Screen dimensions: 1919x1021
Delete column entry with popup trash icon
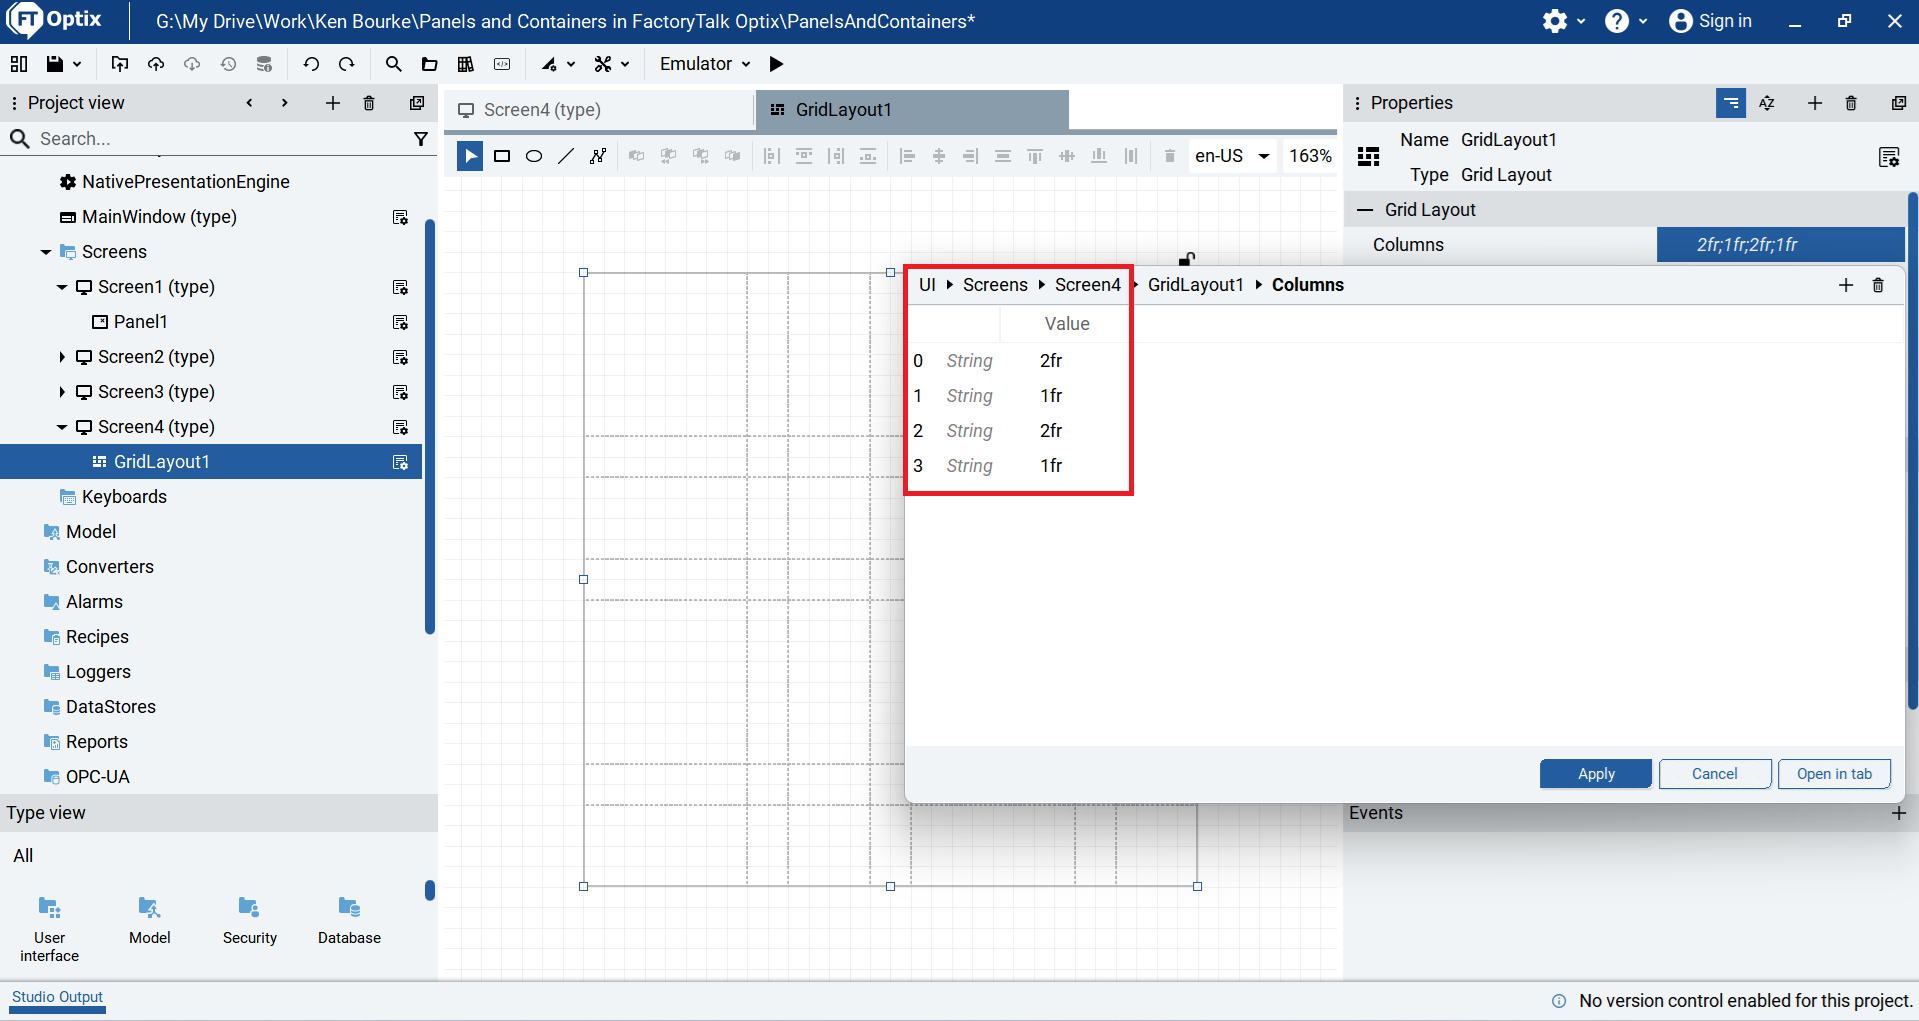1878,285
